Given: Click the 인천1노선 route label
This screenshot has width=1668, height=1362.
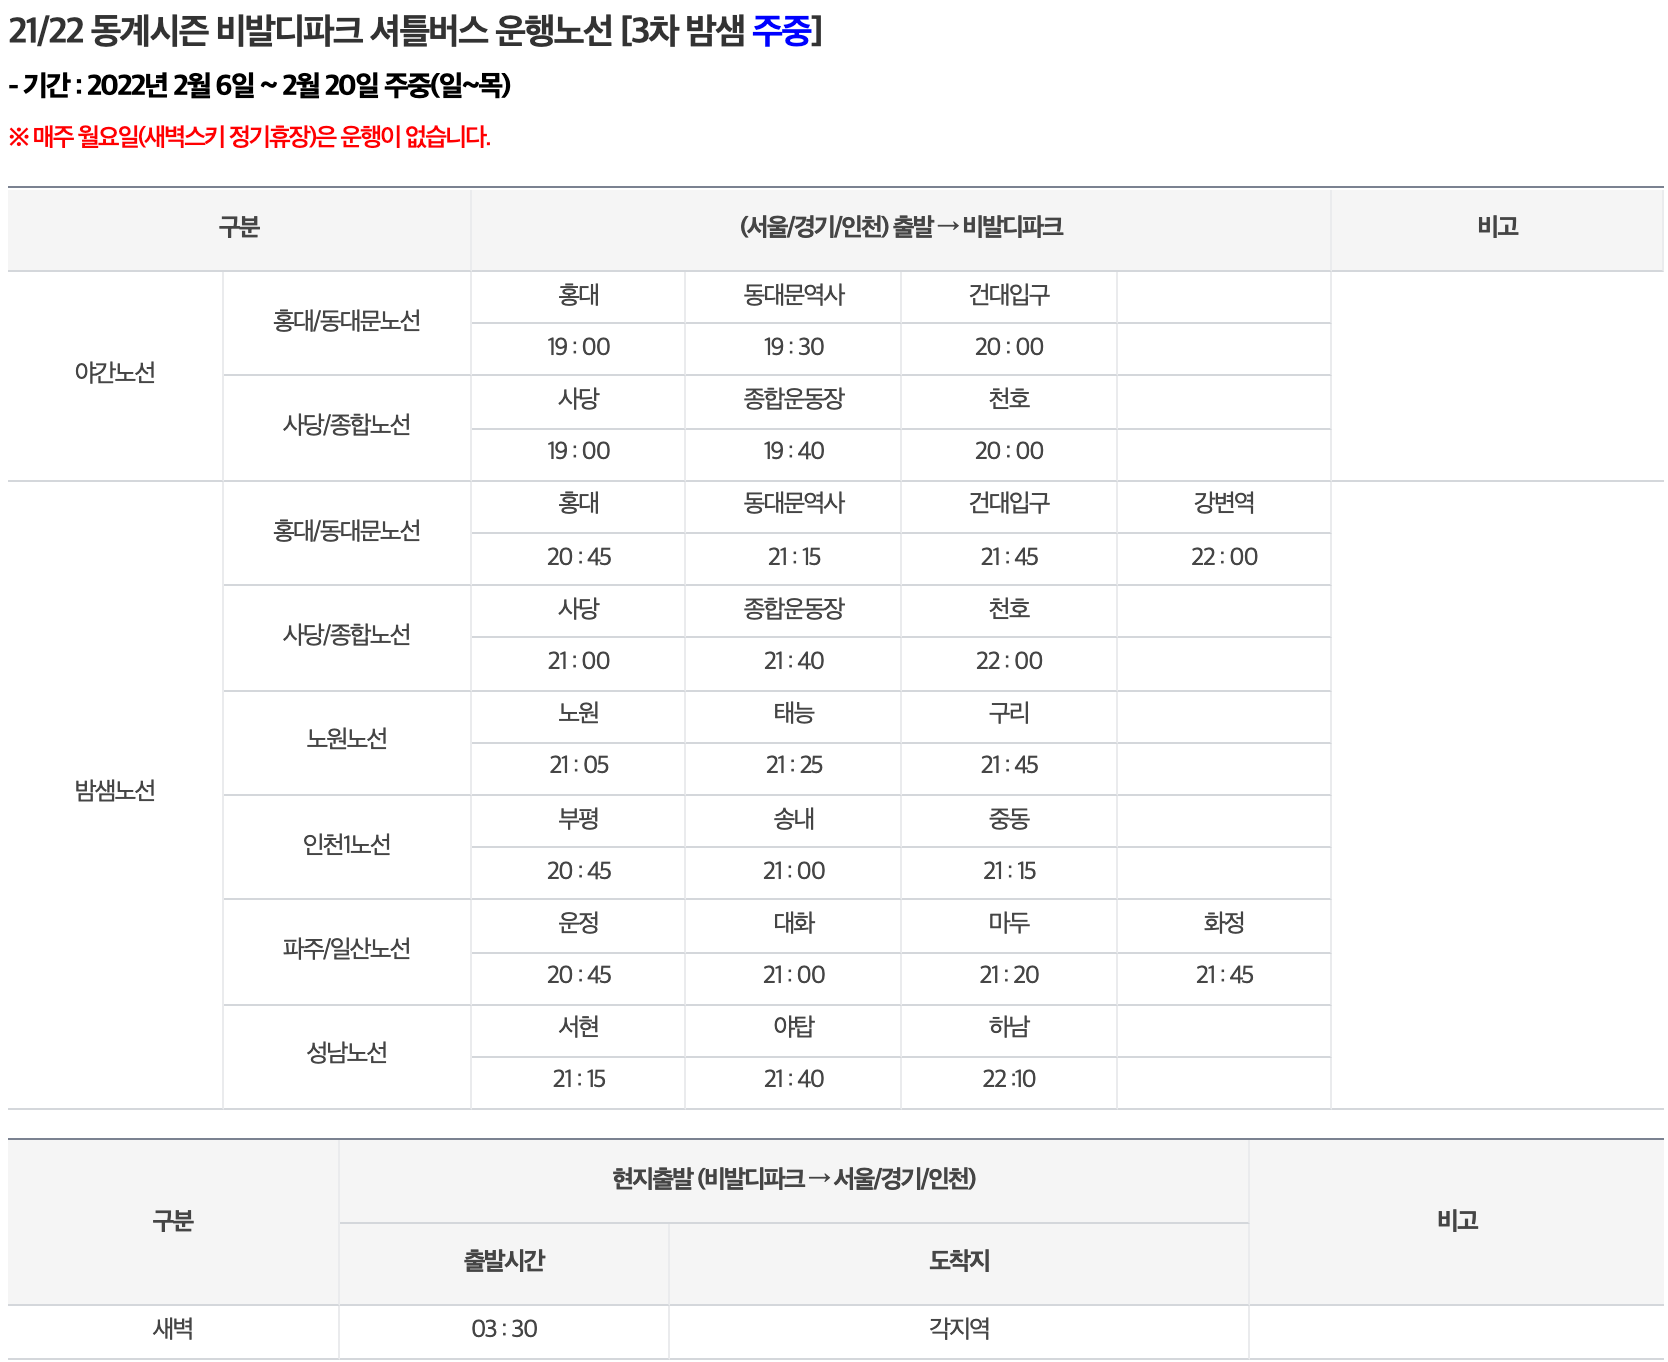Looking at the screenshot, I should pyautogui.click(x=346, y=844).
